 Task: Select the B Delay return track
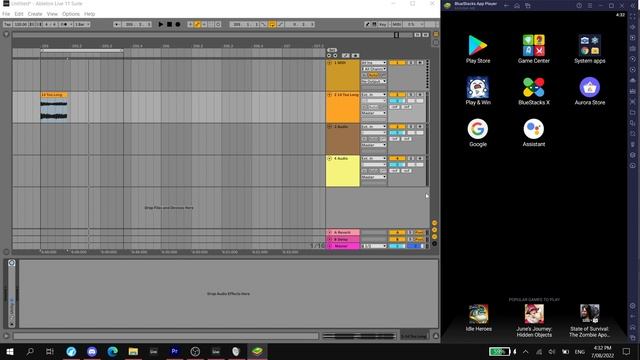pyautogui.click(x=343, y=239)
